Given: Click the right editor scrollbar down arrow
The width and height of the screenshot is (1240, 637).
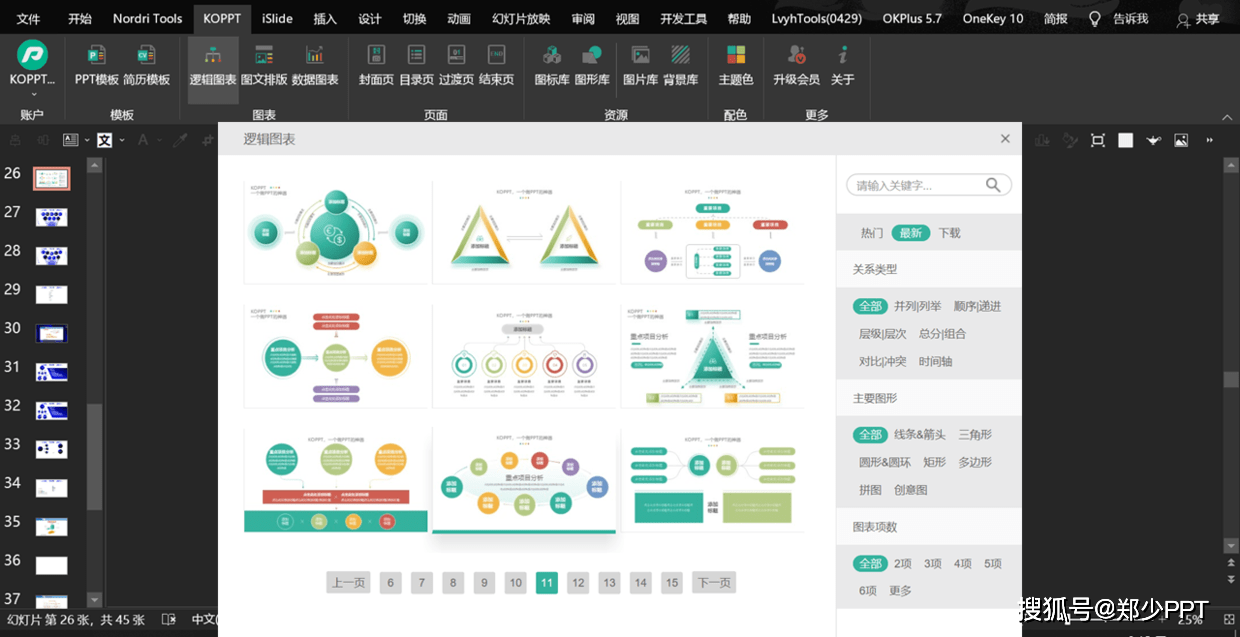Looking at the screenshot, I should [x=1231, y=546].
